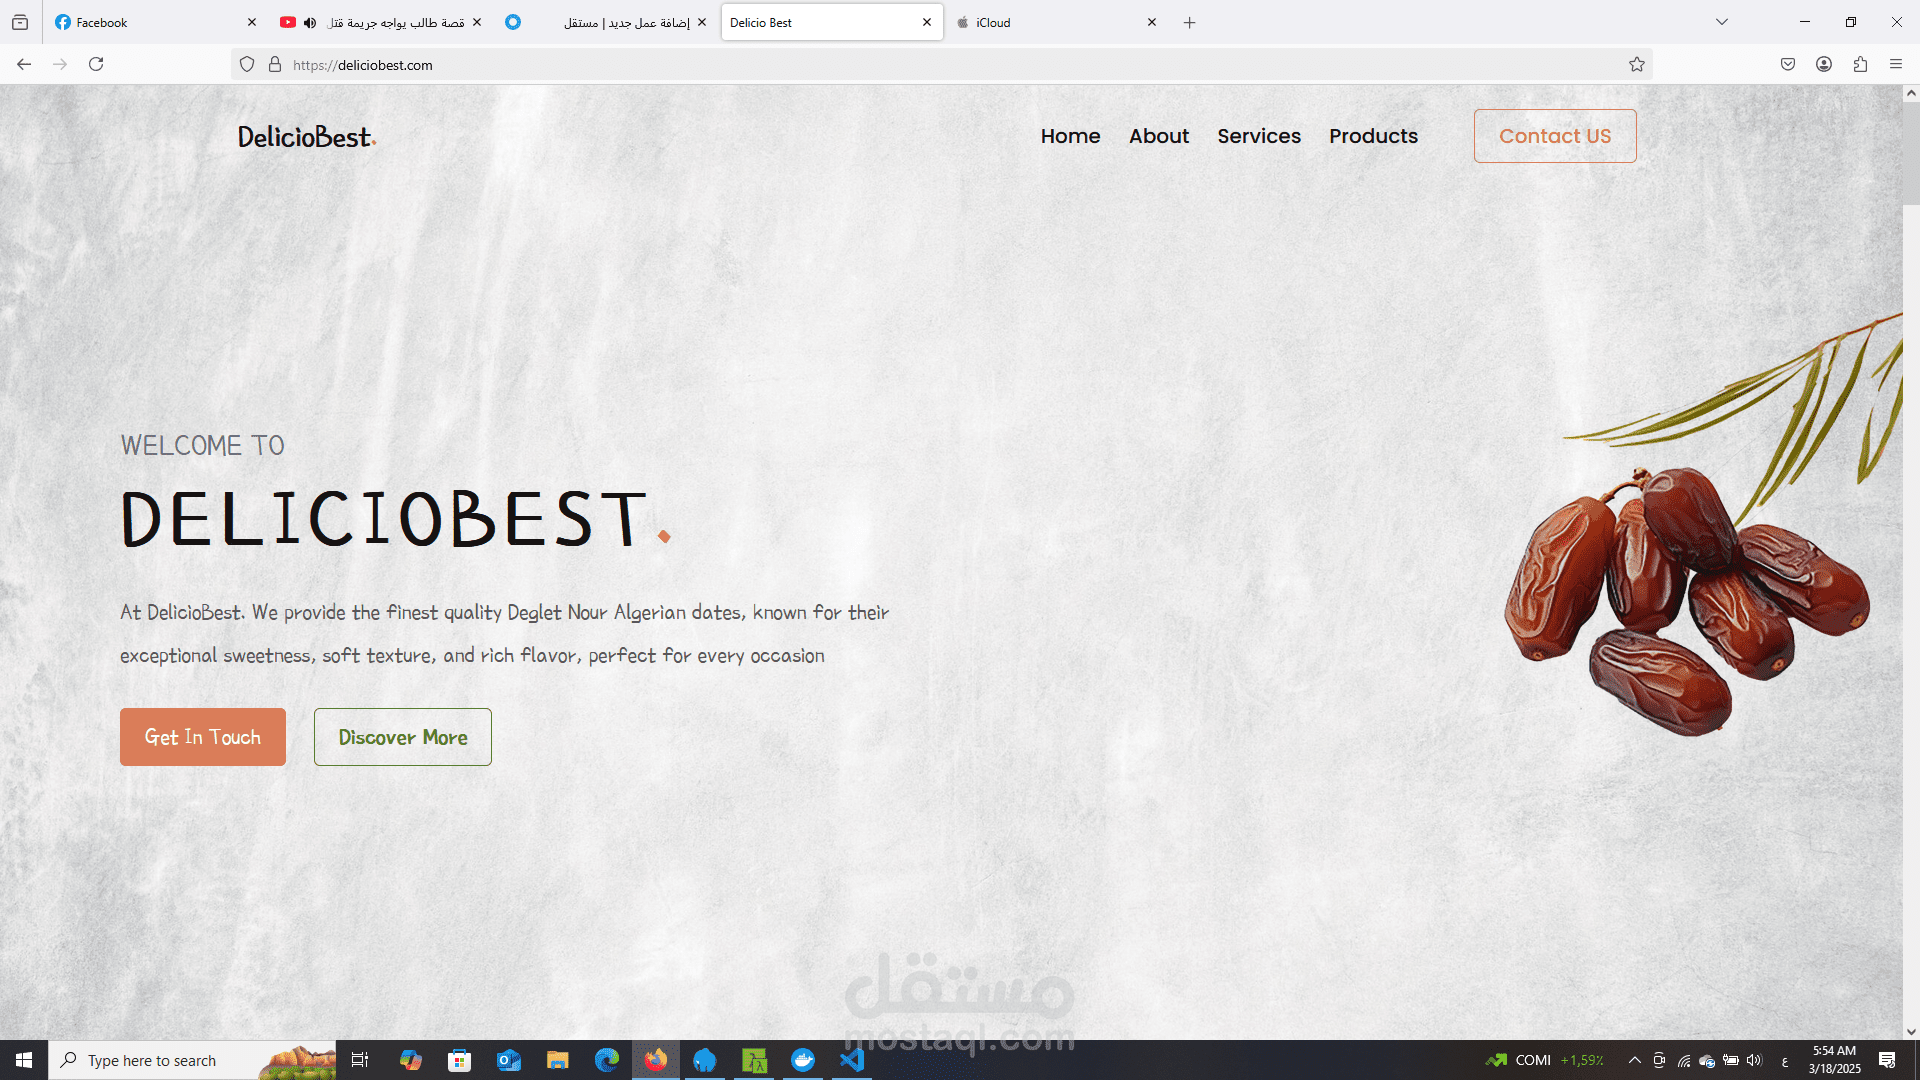This screenshot has width=1920, height=1080.
Task: Reload the current page
Action: pos(96,65)
